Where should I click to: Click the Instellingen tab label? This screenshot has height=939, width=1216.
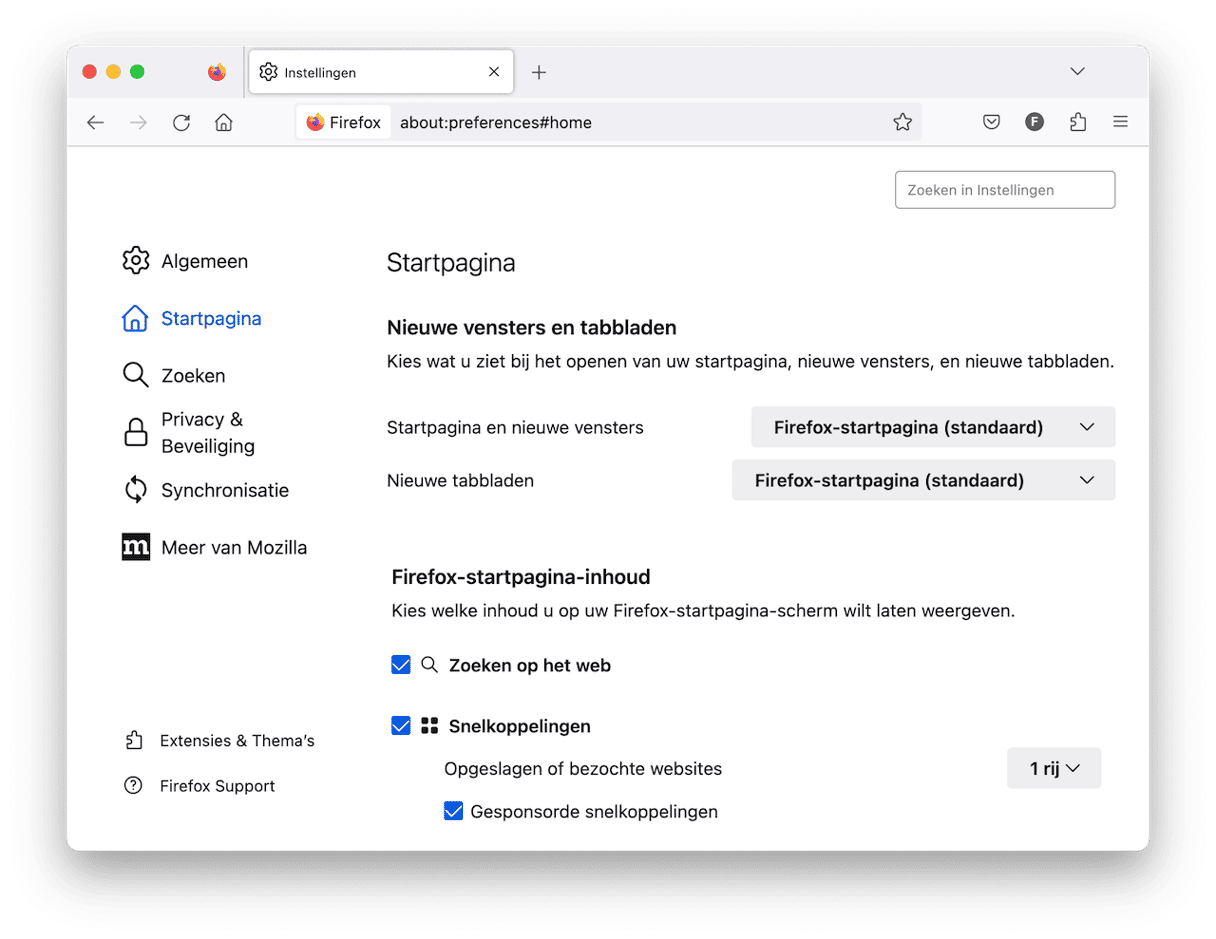pyautogui.click(x=320, y=72)
